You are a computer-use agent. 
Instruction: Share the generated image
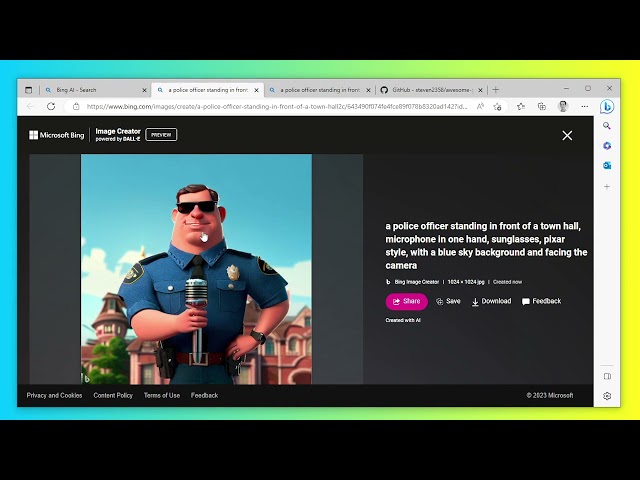[x=407, y=301]
